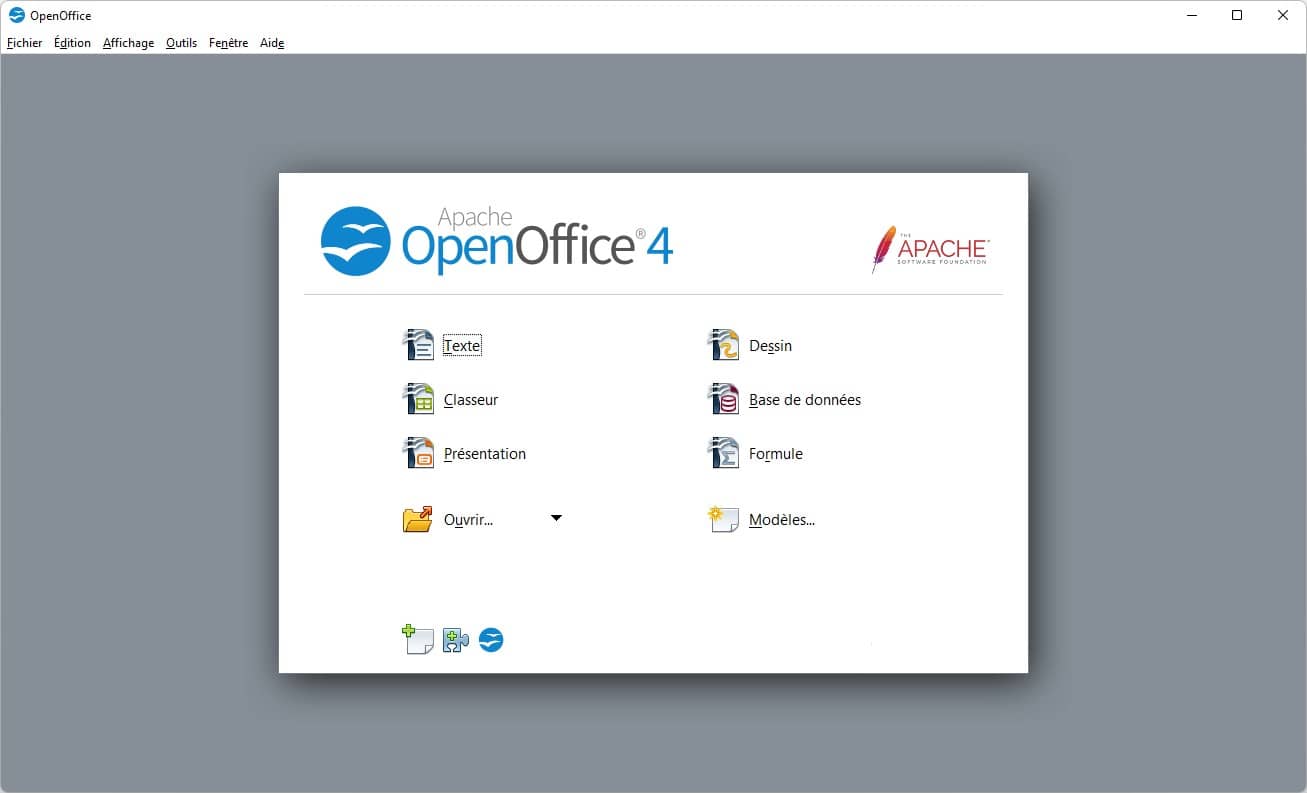
Task: Click the Classeur spreadsheet icon
Action: (418, 399)
